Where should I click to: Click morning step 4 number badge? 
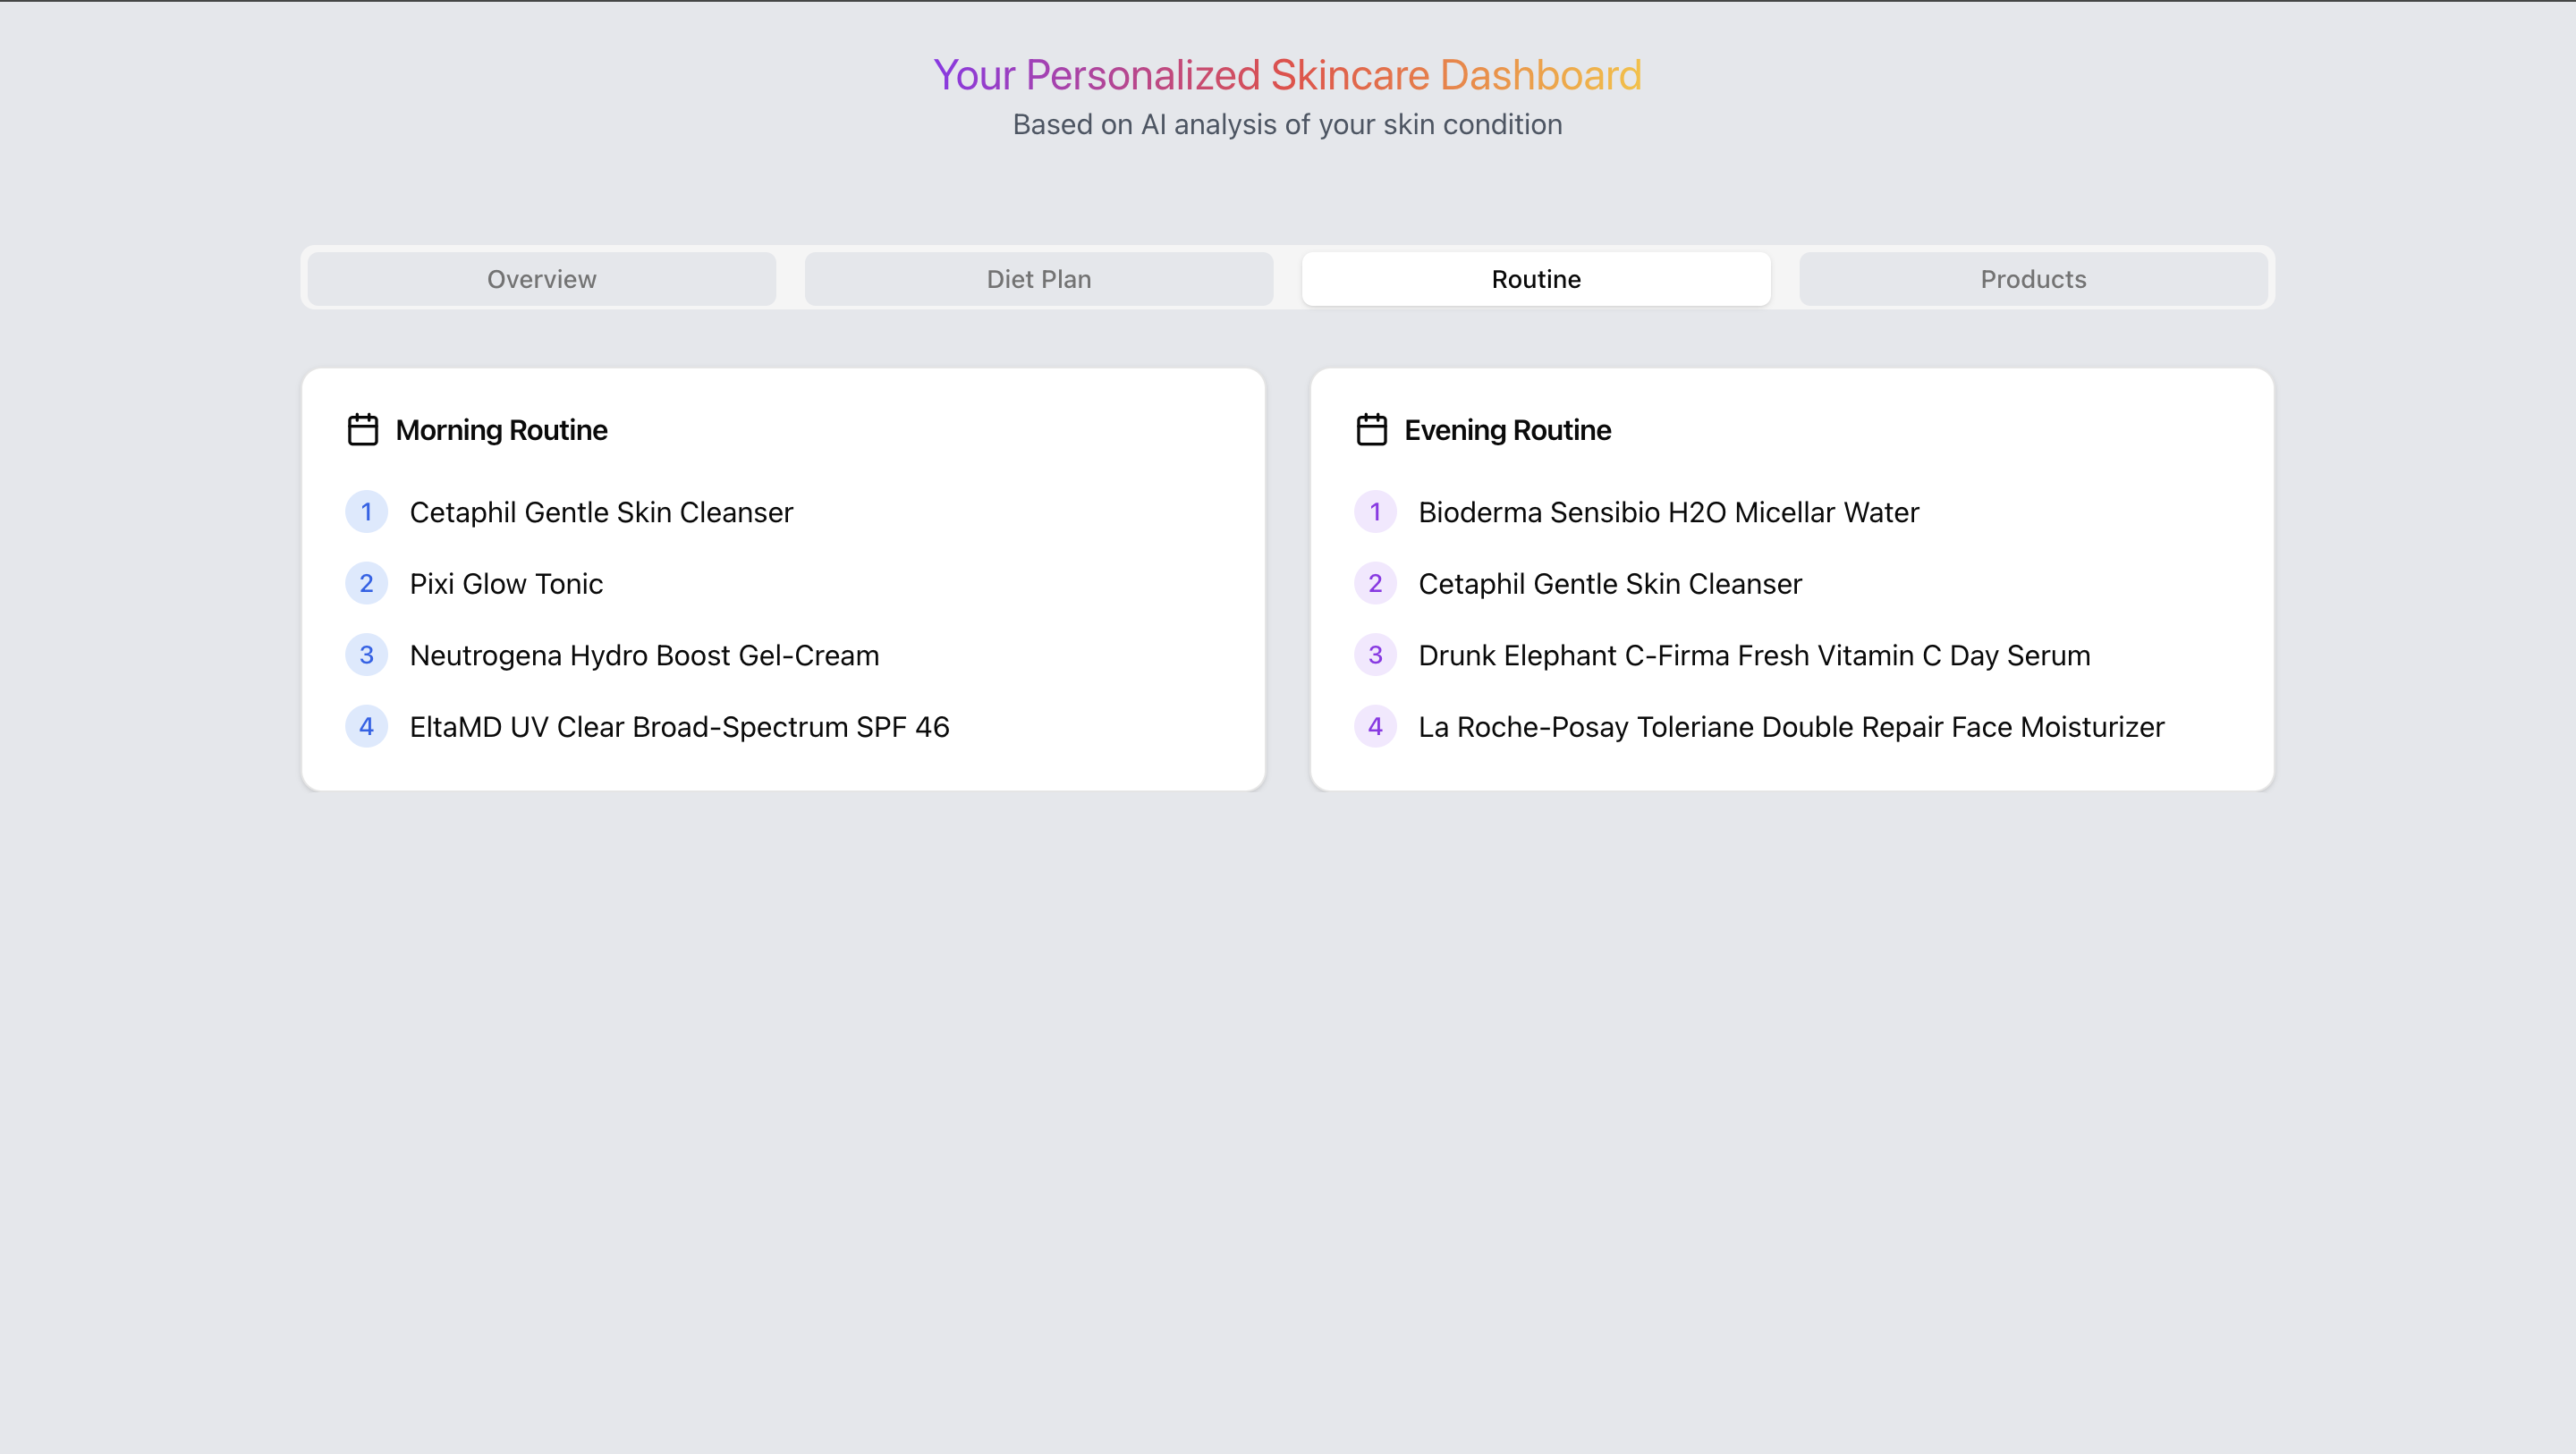pos(366,727)
